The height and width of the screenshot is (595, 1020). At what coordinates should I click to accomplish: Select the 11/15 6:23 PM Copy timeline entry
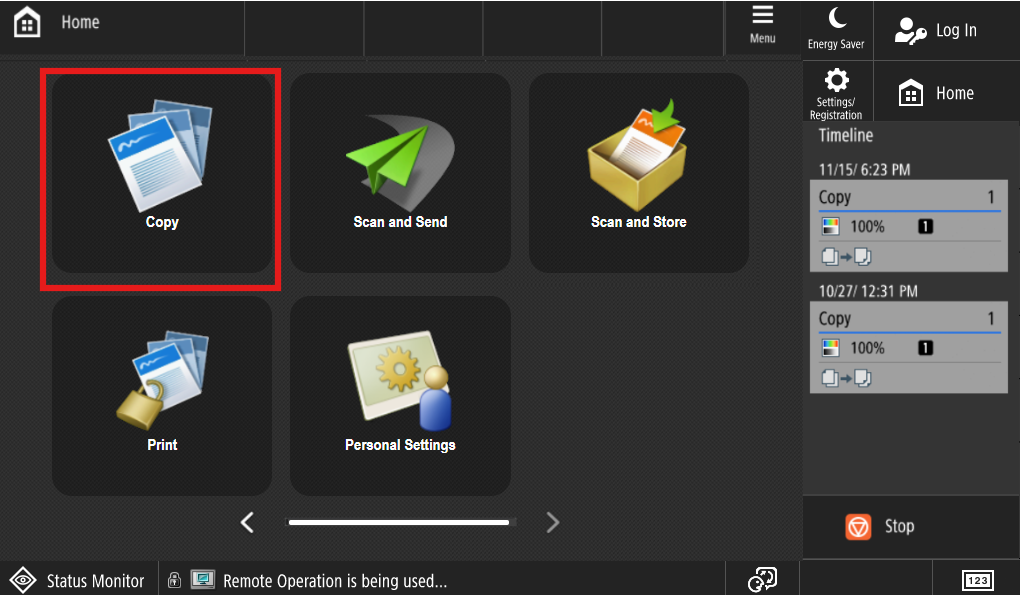pos(908,226)
